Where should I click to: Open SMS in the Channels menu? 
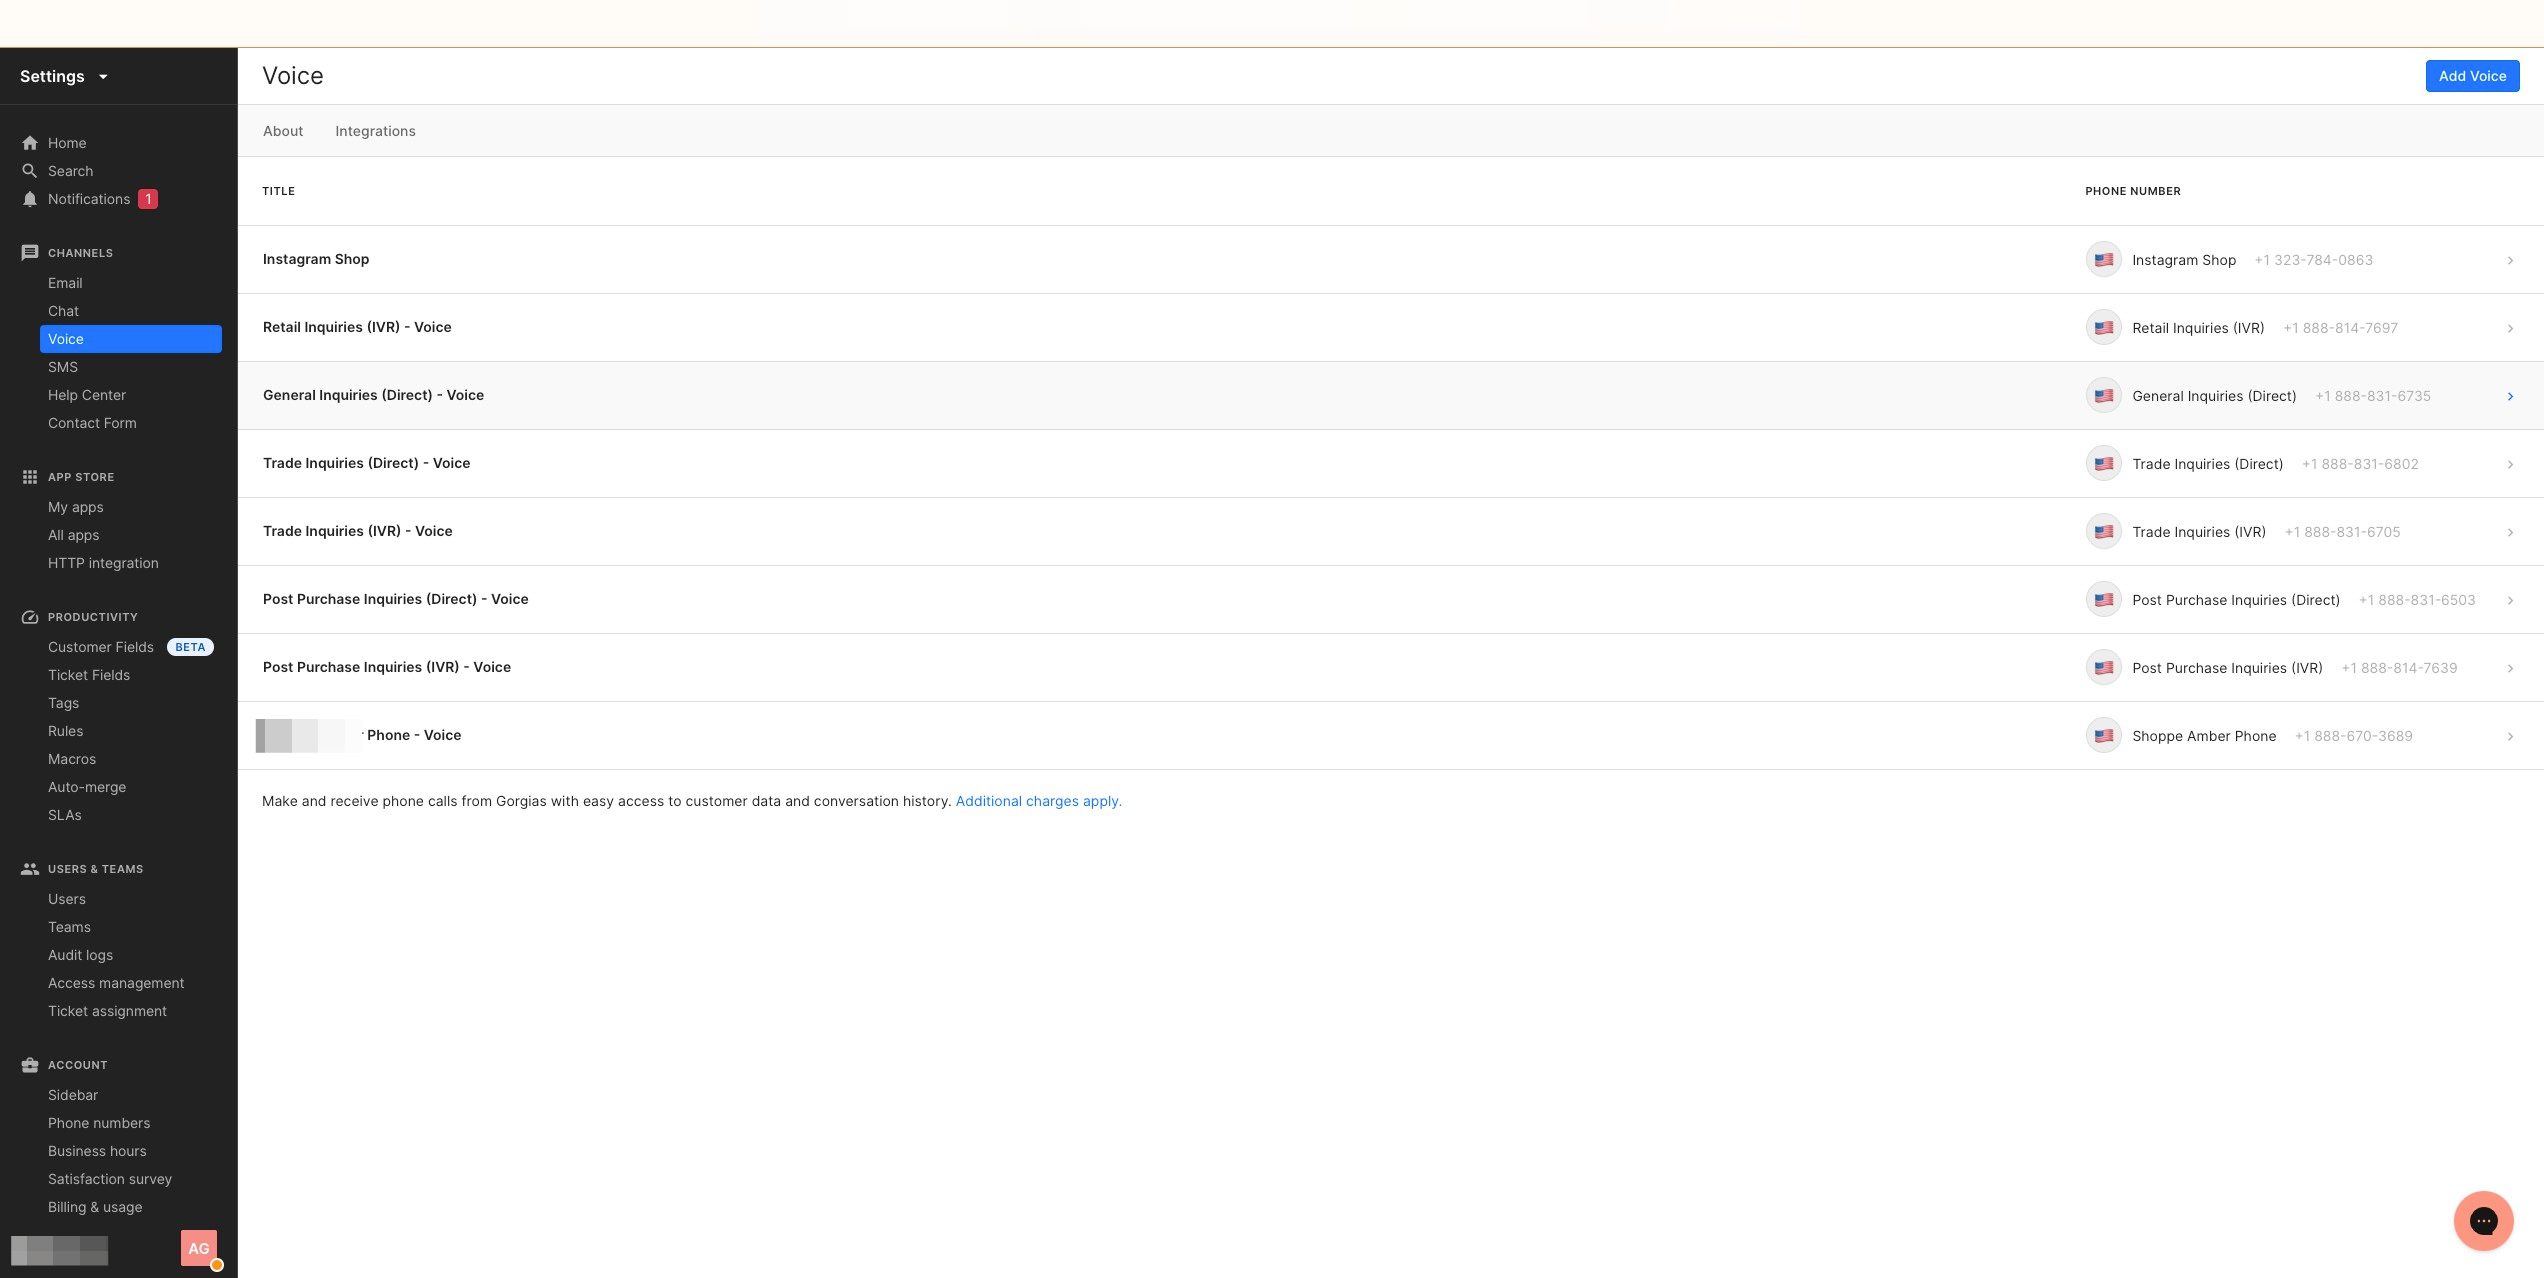pyautogui.click(x=63, y=367)
